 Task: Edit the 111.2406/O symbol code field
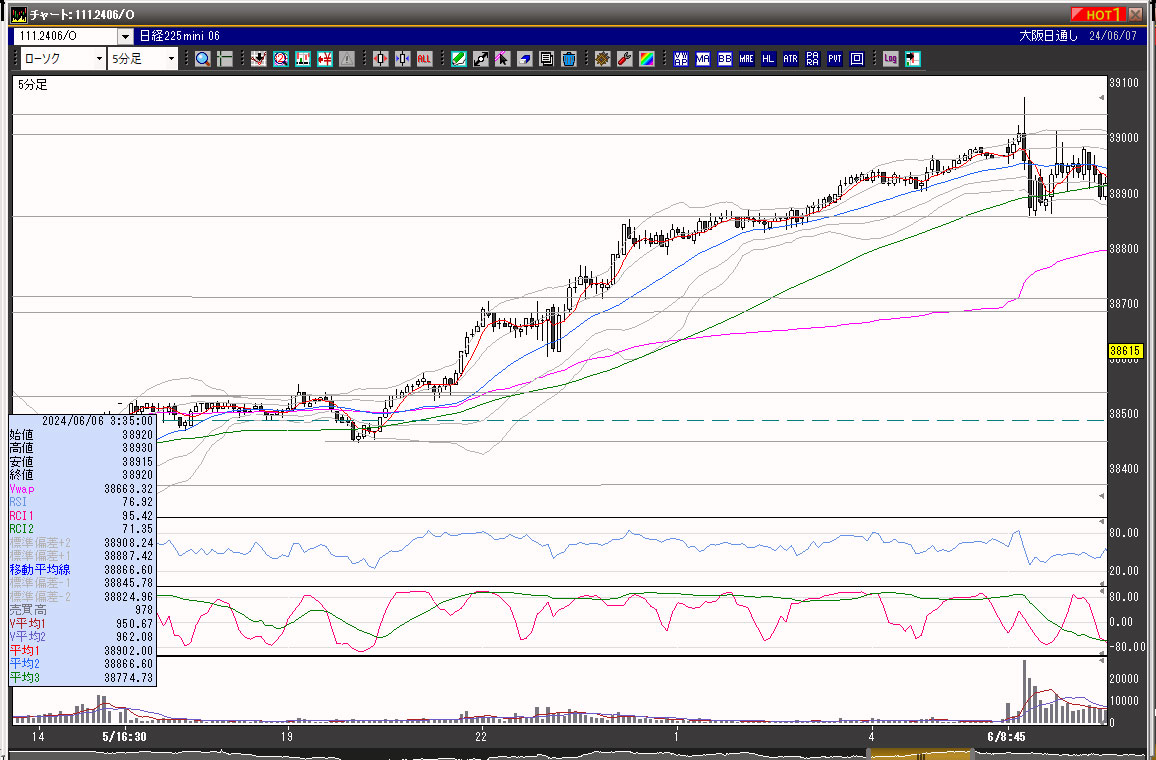click(66, 36)
